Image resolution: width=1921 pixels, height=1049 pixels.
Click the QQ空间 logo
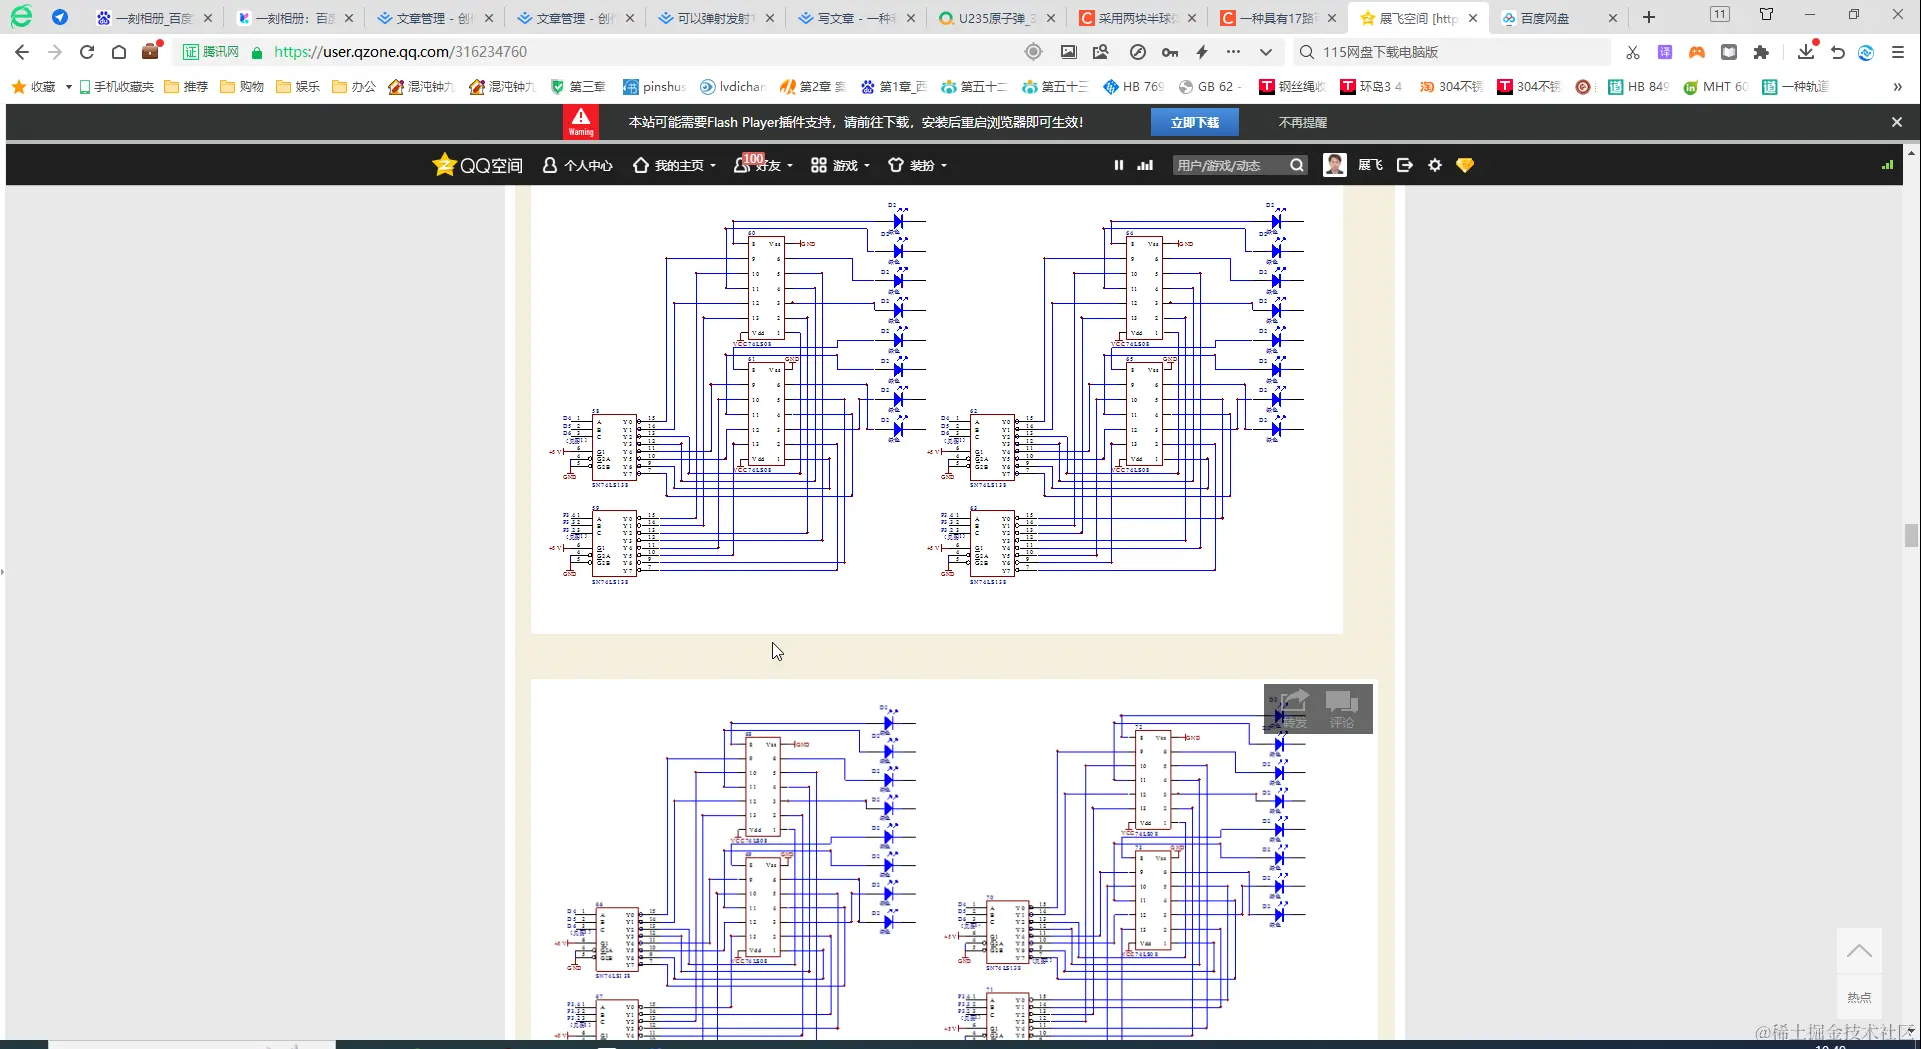pos(478,165)
